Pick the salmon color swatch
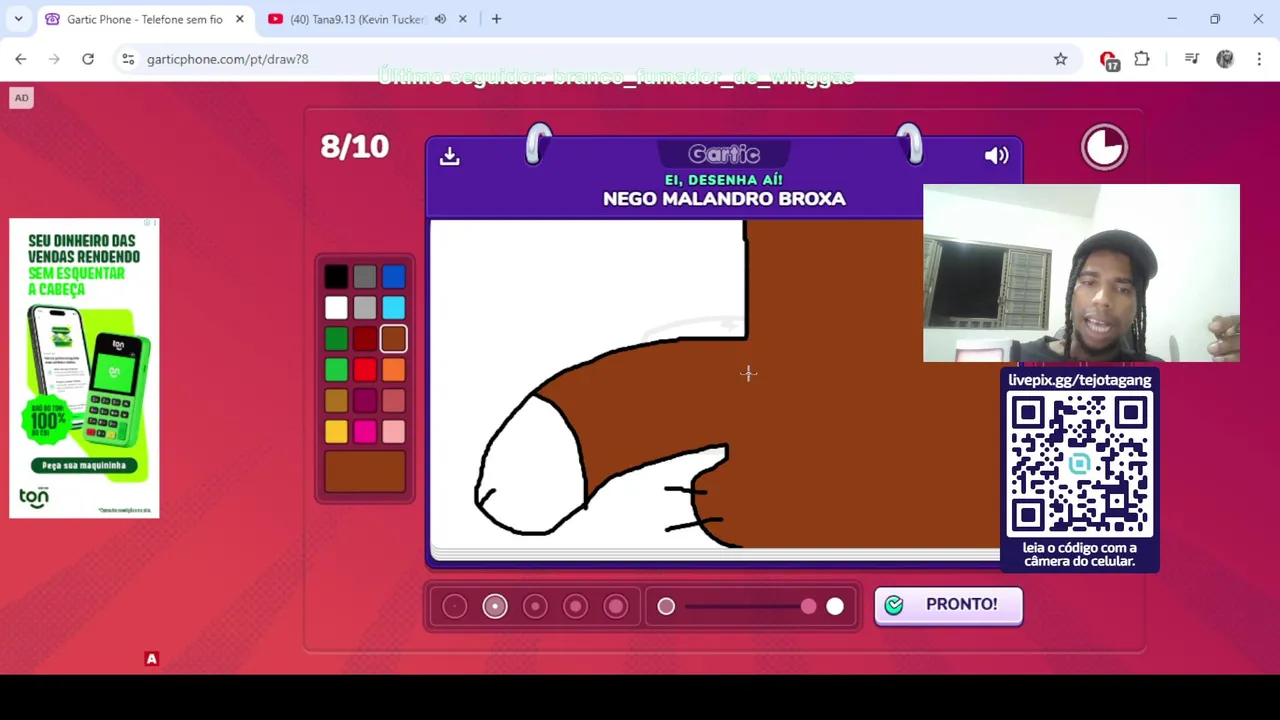Screen dimensions: 1280x720 click(x=393, y=401)
